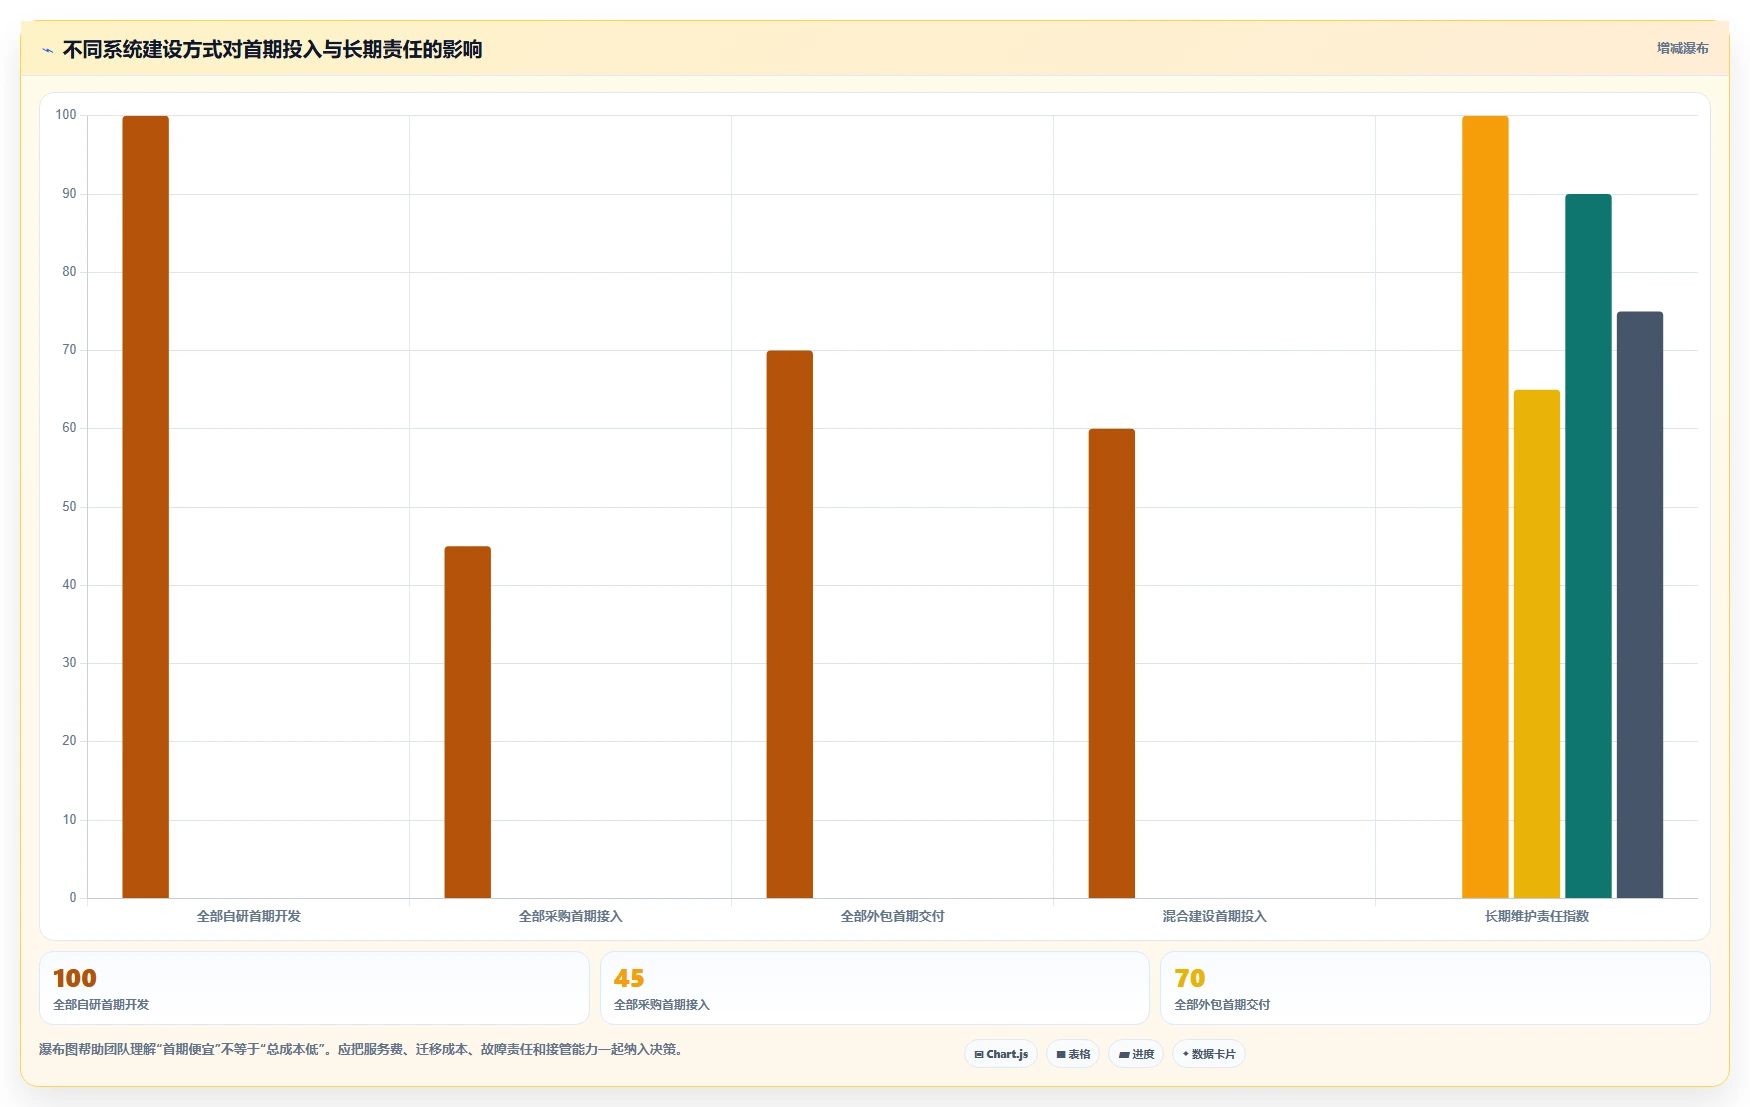1750x1107 pixels.
Task: Click the orange bar in 长期维护责任指数 group
Action: click(1485, 507)
